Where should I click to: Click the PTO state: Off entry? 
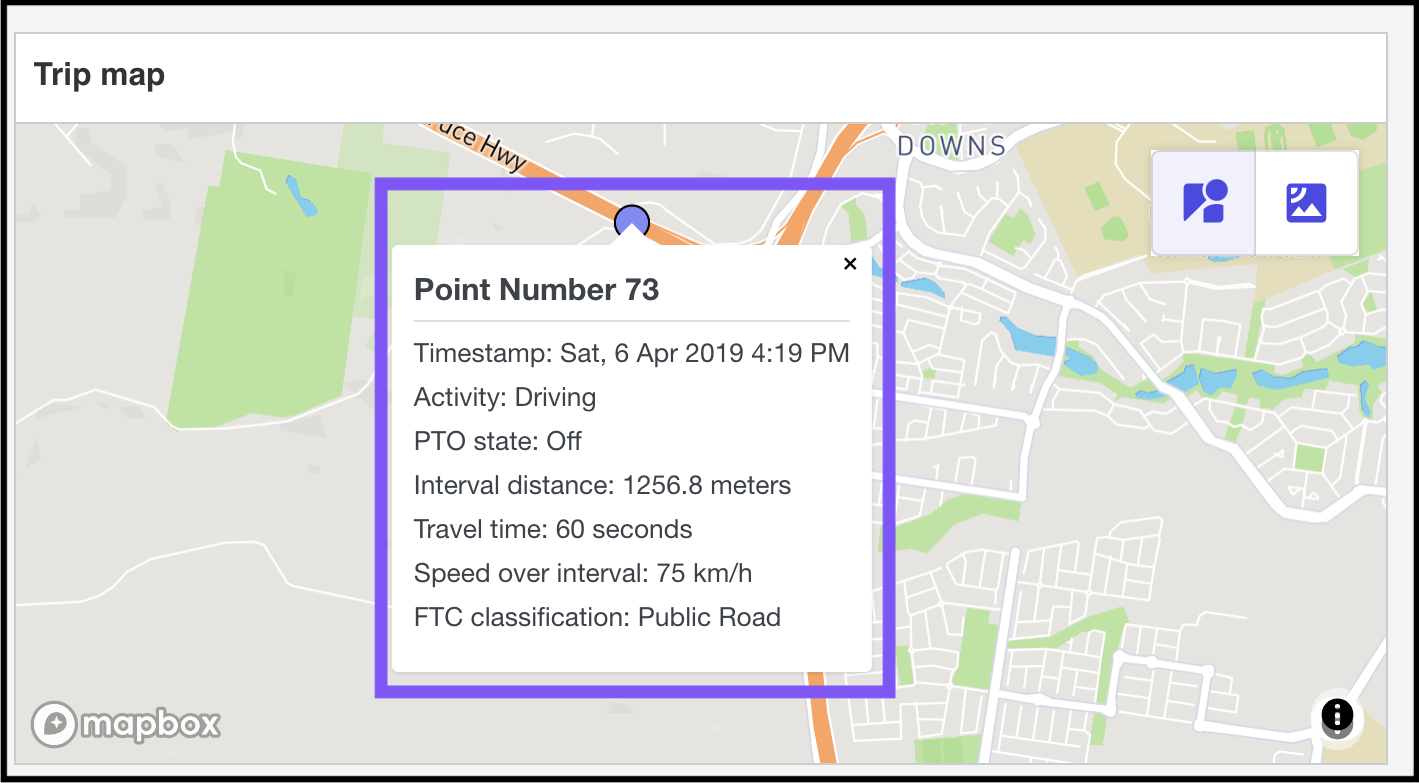coord(498,441)
